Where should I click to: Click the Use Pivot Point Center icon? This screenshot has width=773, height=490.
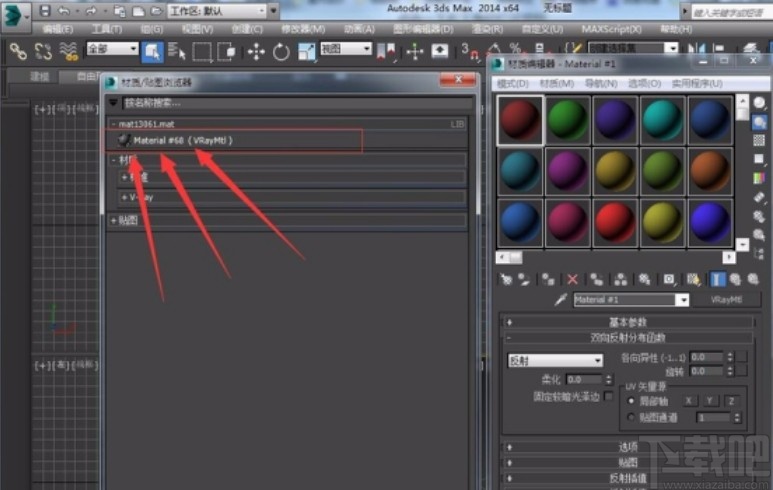click(x=386, y=51)
